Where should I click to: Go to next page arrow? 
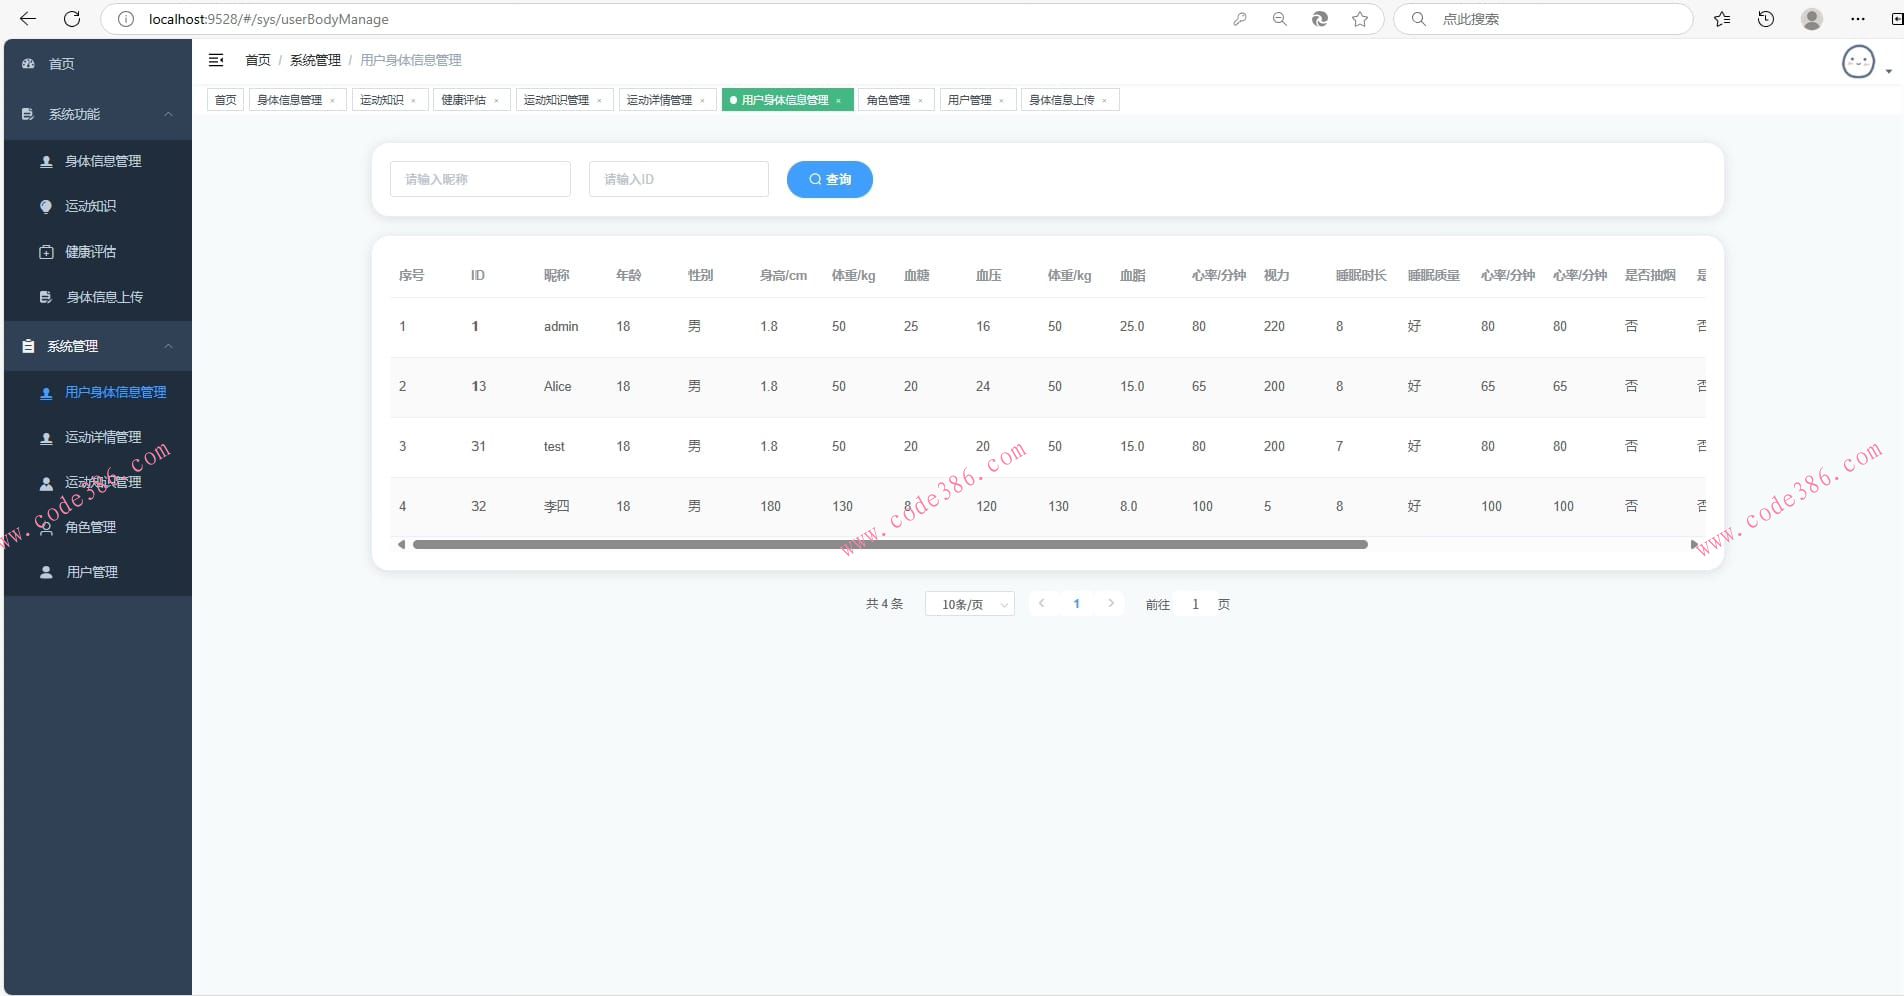click(x=1110, y=603)
